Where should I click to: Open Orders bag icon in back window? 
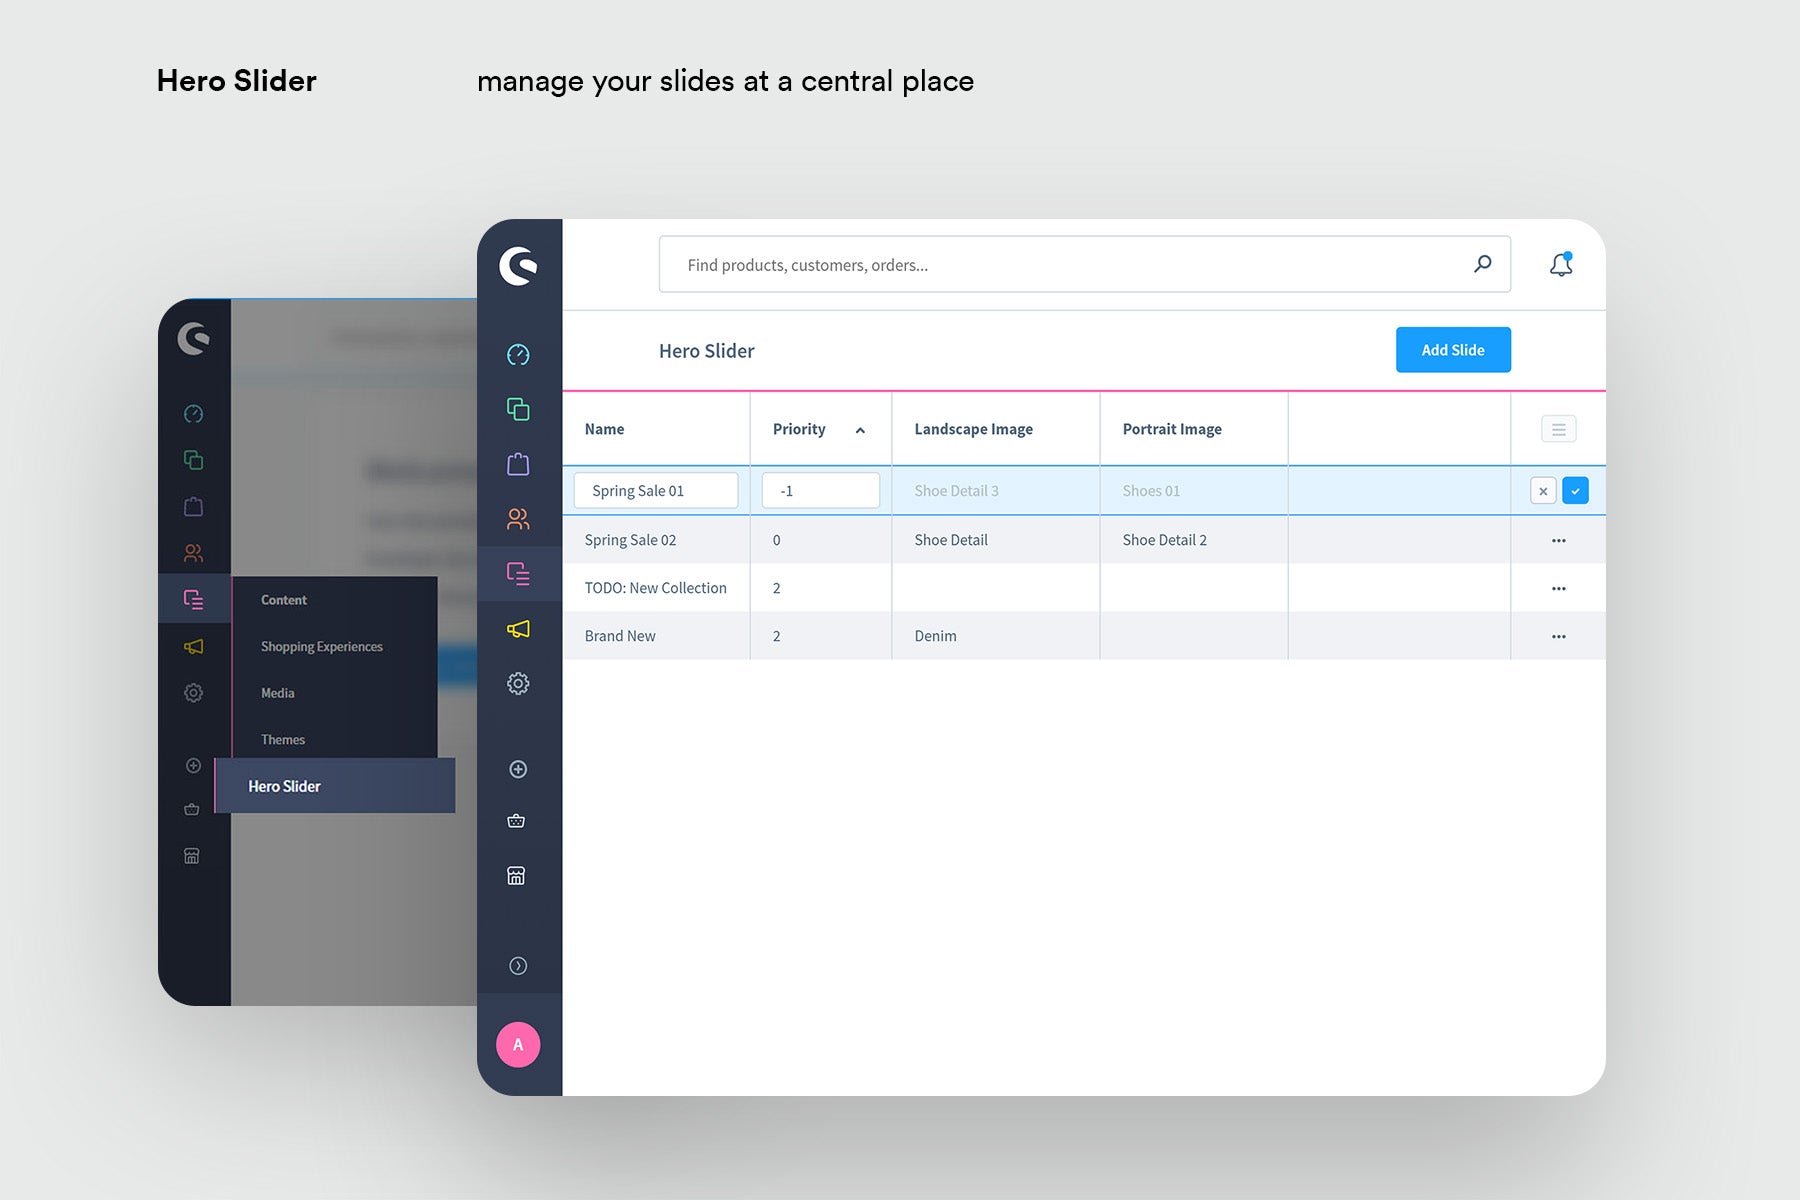[x=194, y=507]
